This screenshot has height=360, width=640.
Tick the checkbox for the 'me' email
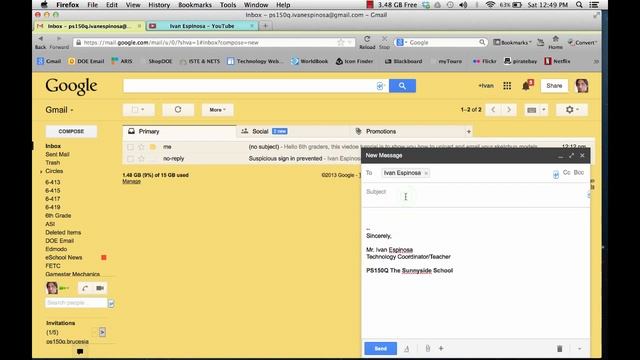pos(130,147)
